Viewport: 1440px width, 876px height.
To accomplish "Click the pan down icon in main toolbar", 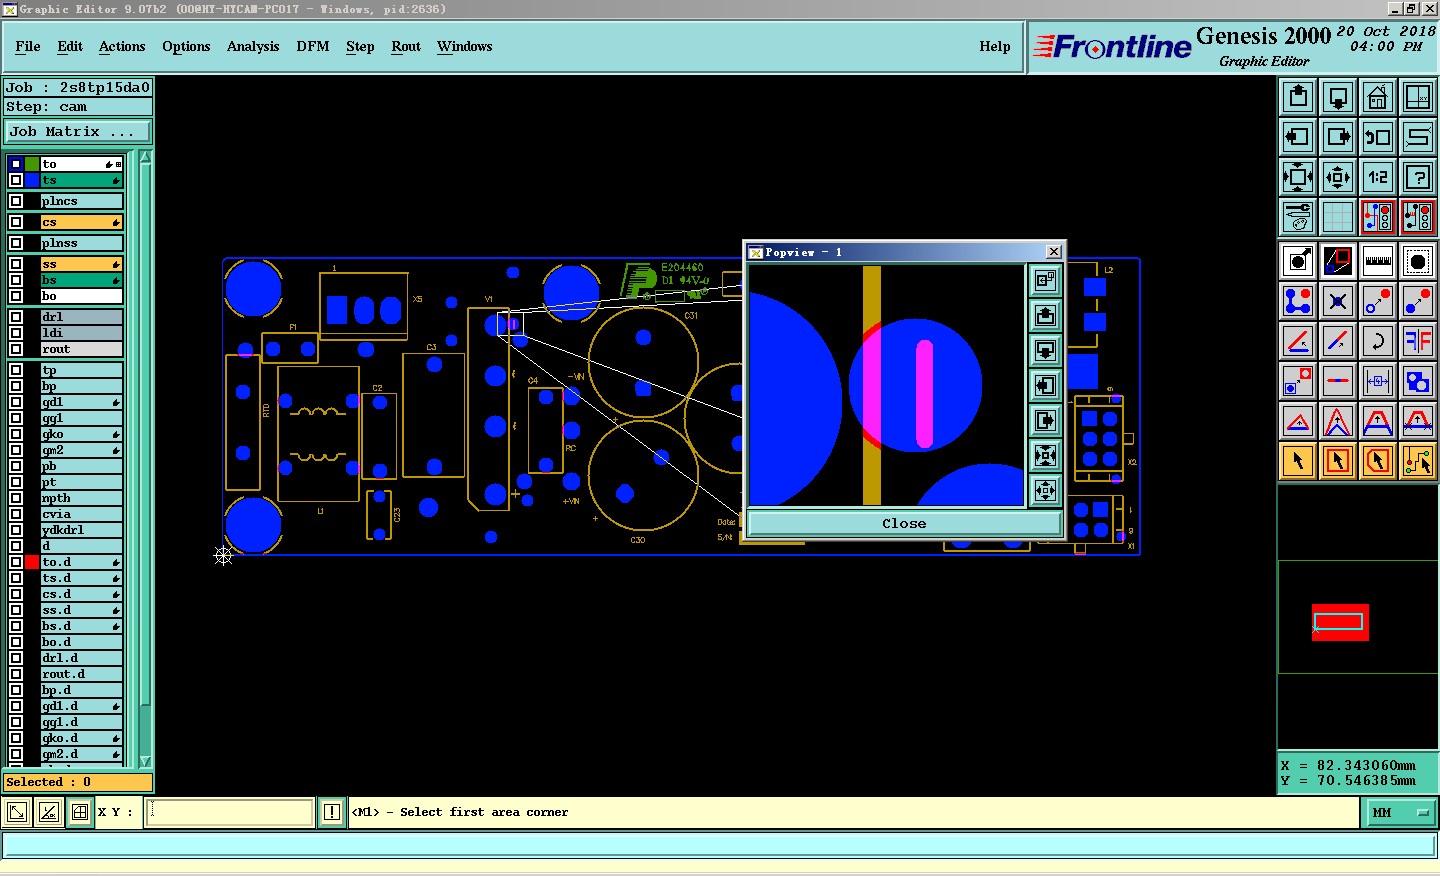I will point(1338,97).
